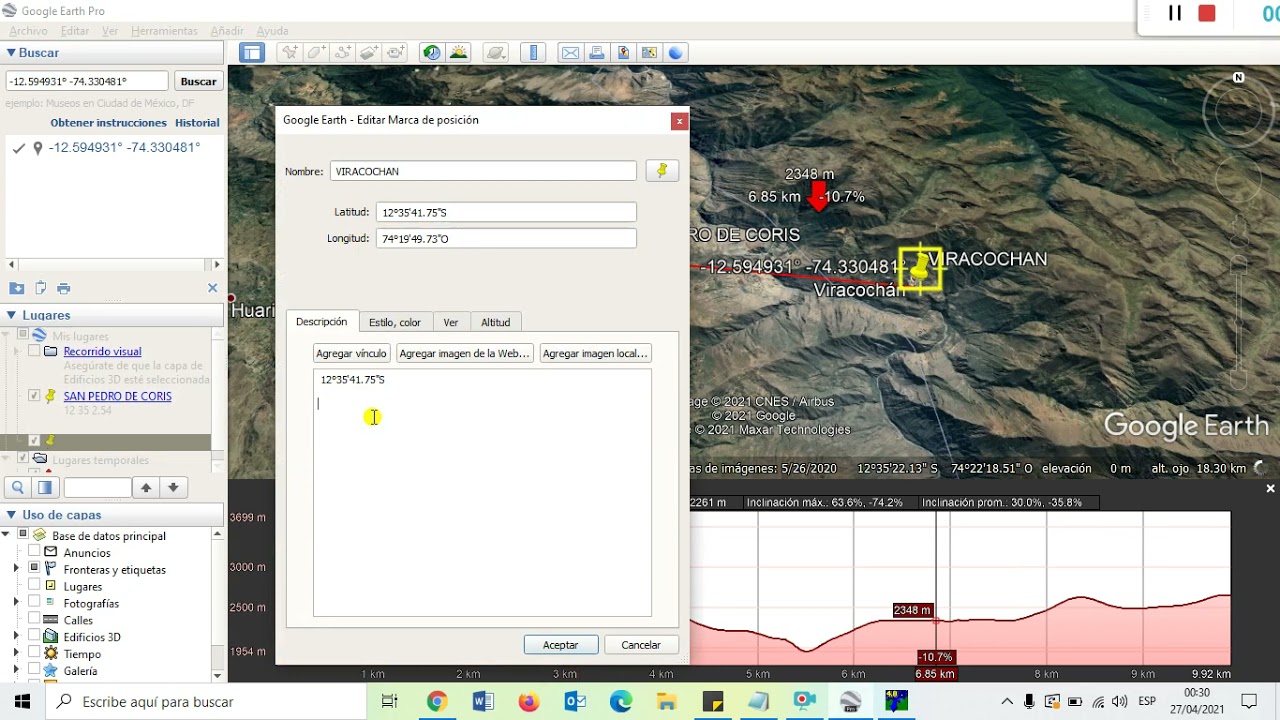Viewport: 1280px width, 720px height.
Task: Click the move up arrow in Lugares
Action: (x=146, y=488)
